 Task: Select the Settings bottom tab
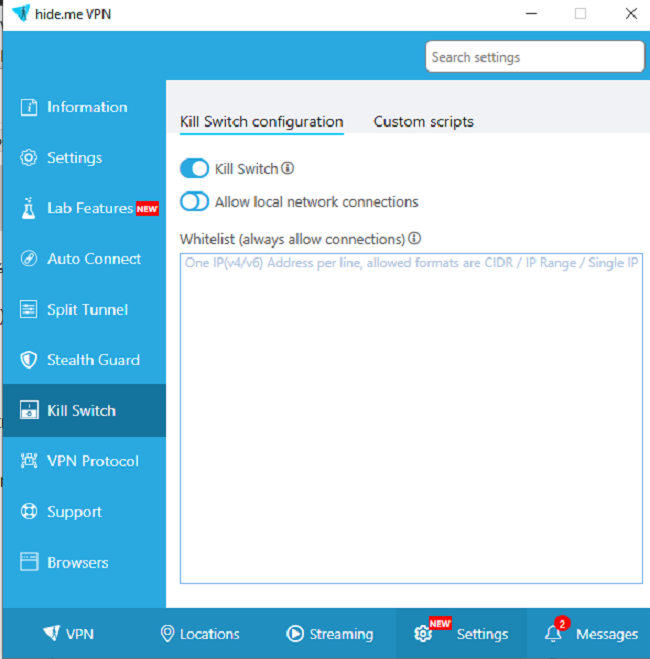461,633
